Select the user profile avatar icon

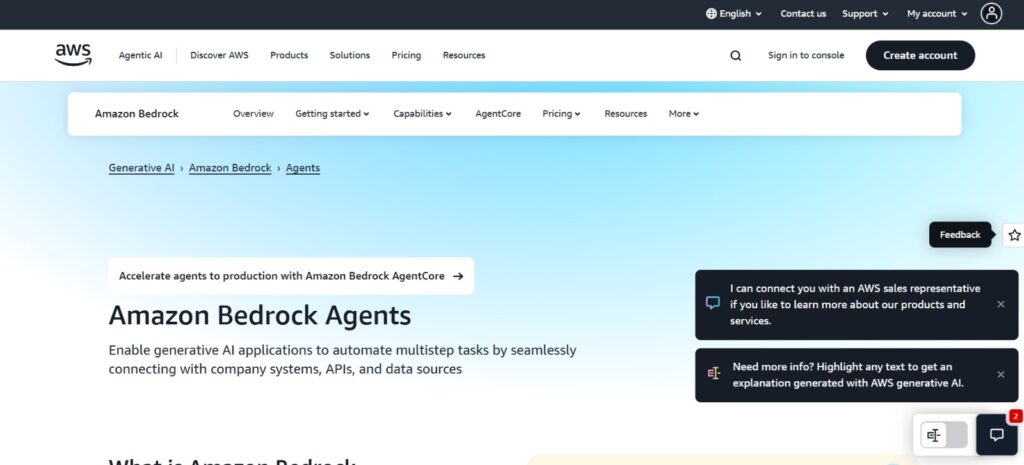tap(991, 13)
